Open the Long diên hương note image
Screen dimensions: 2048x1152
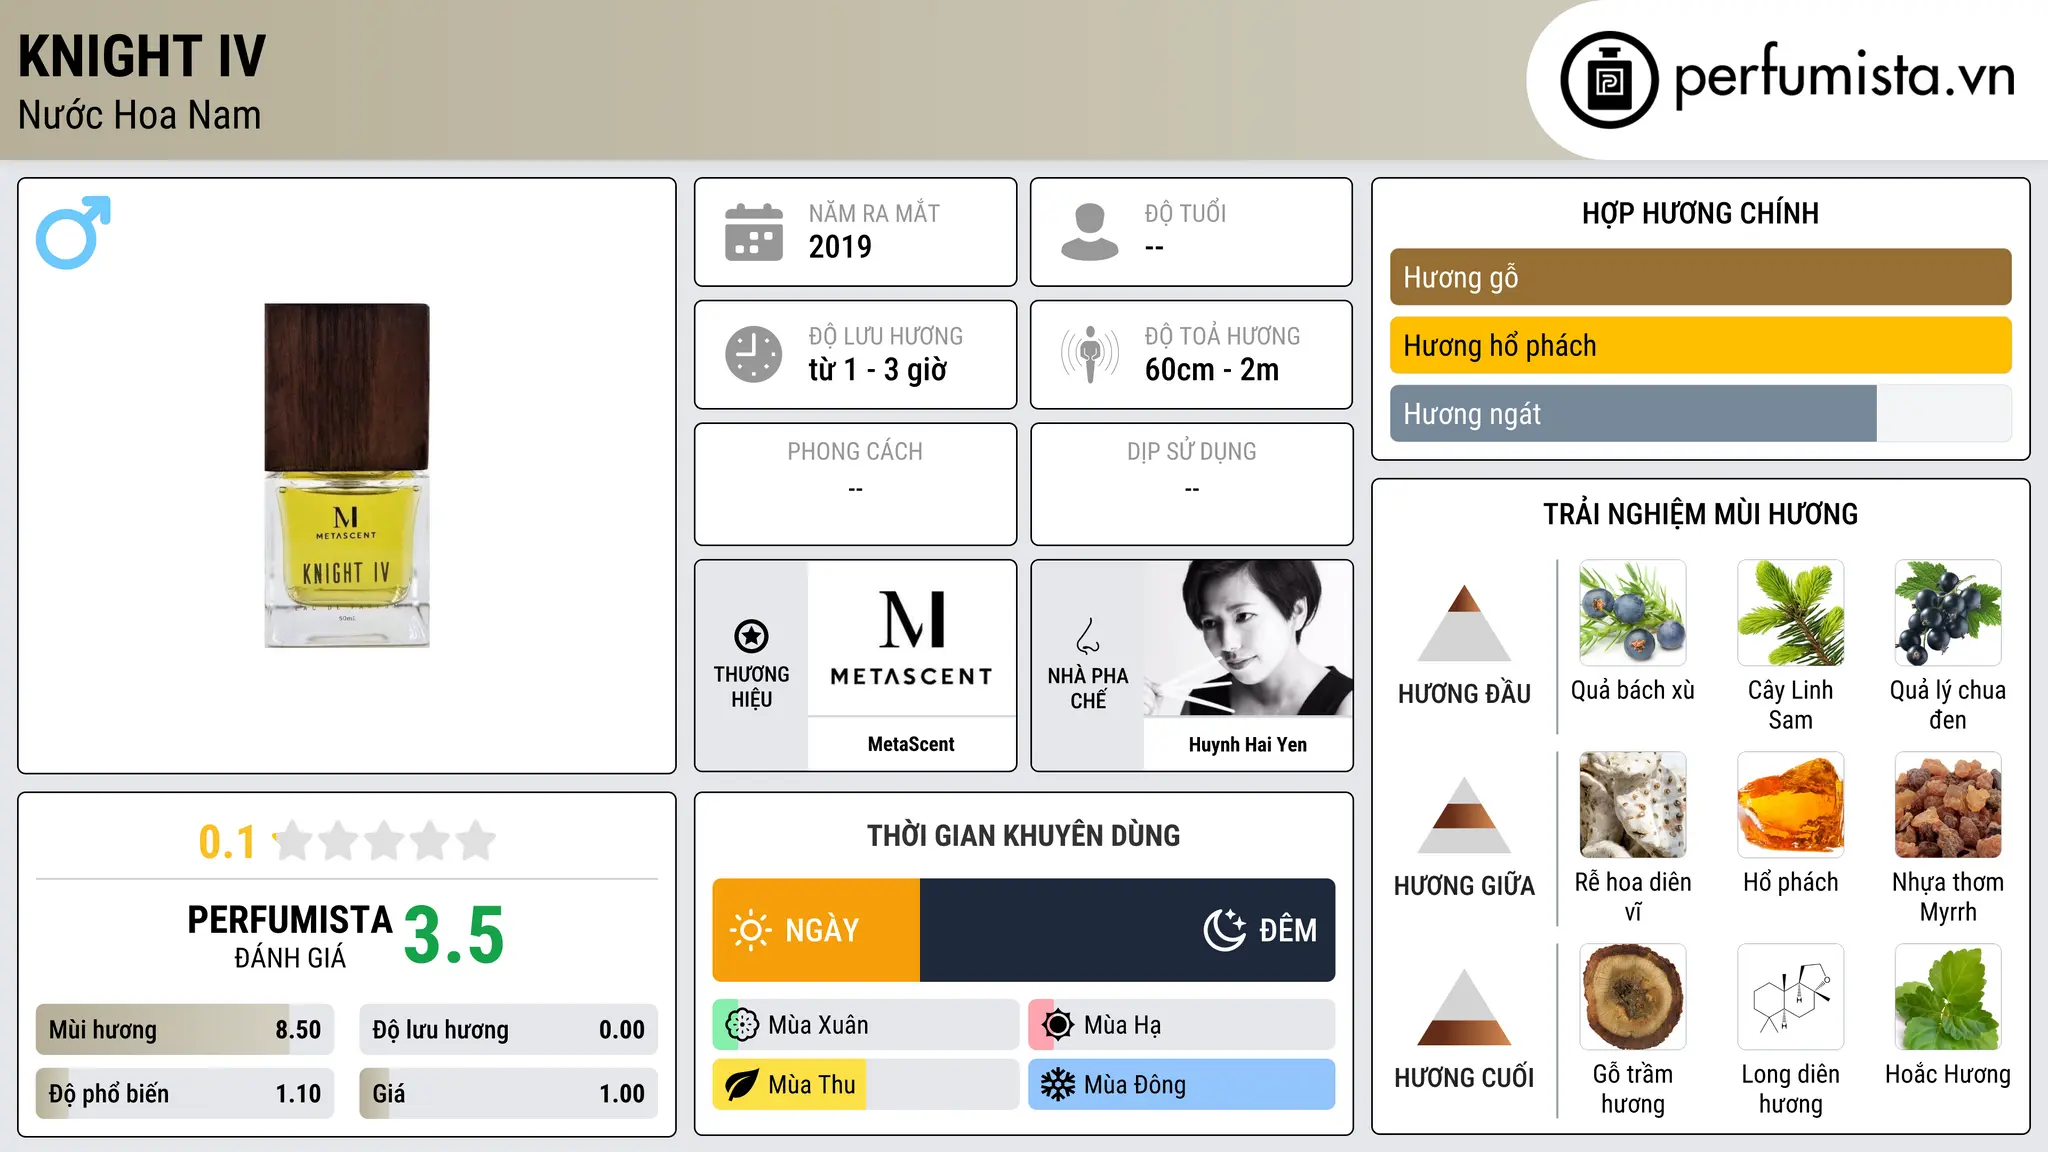(1791, 997)
